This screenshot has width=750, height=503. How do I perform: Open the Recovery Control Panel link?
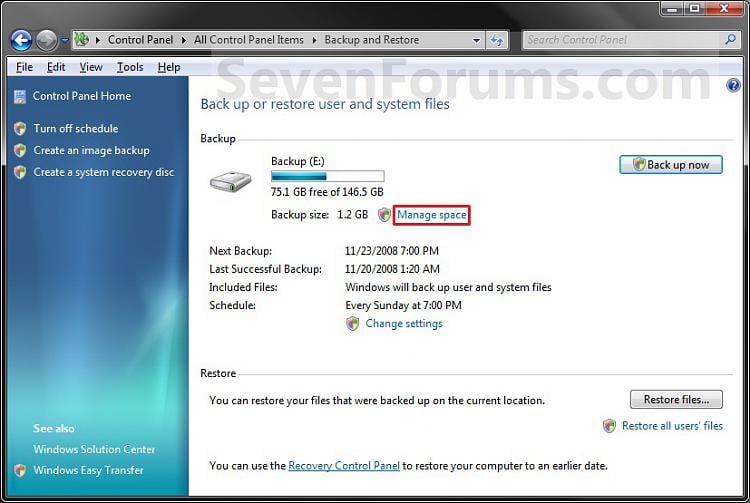(x=344, y=466)
